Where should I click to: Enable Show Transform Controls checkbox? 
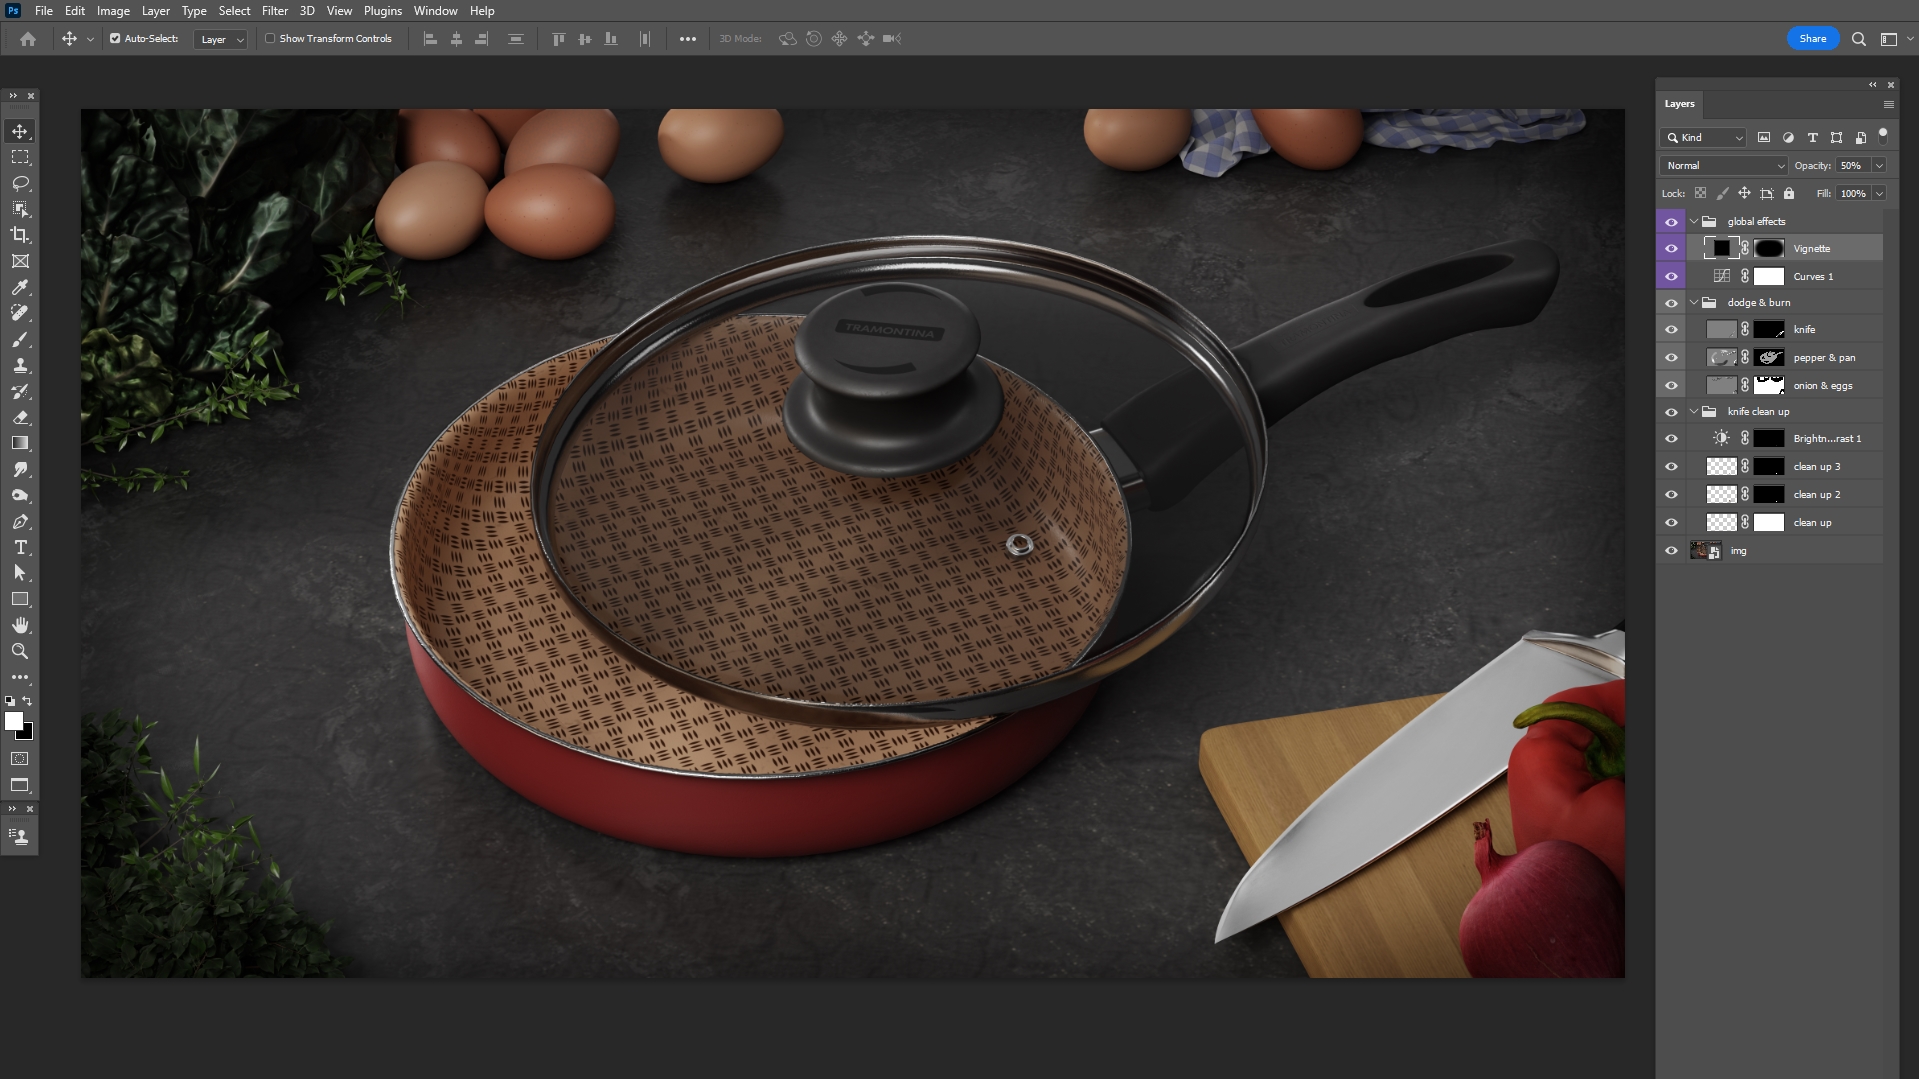270,39
